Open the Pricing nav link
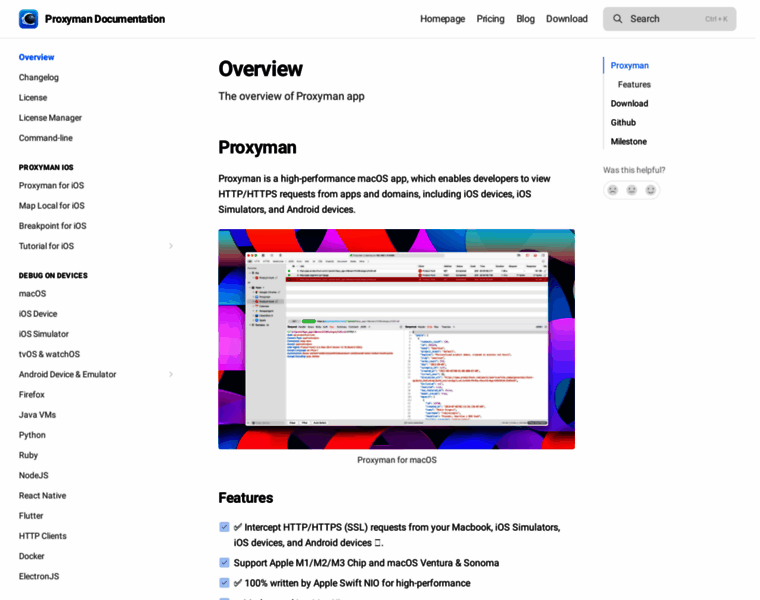Viewport: 760px width, 600px height. coord(491,19)
